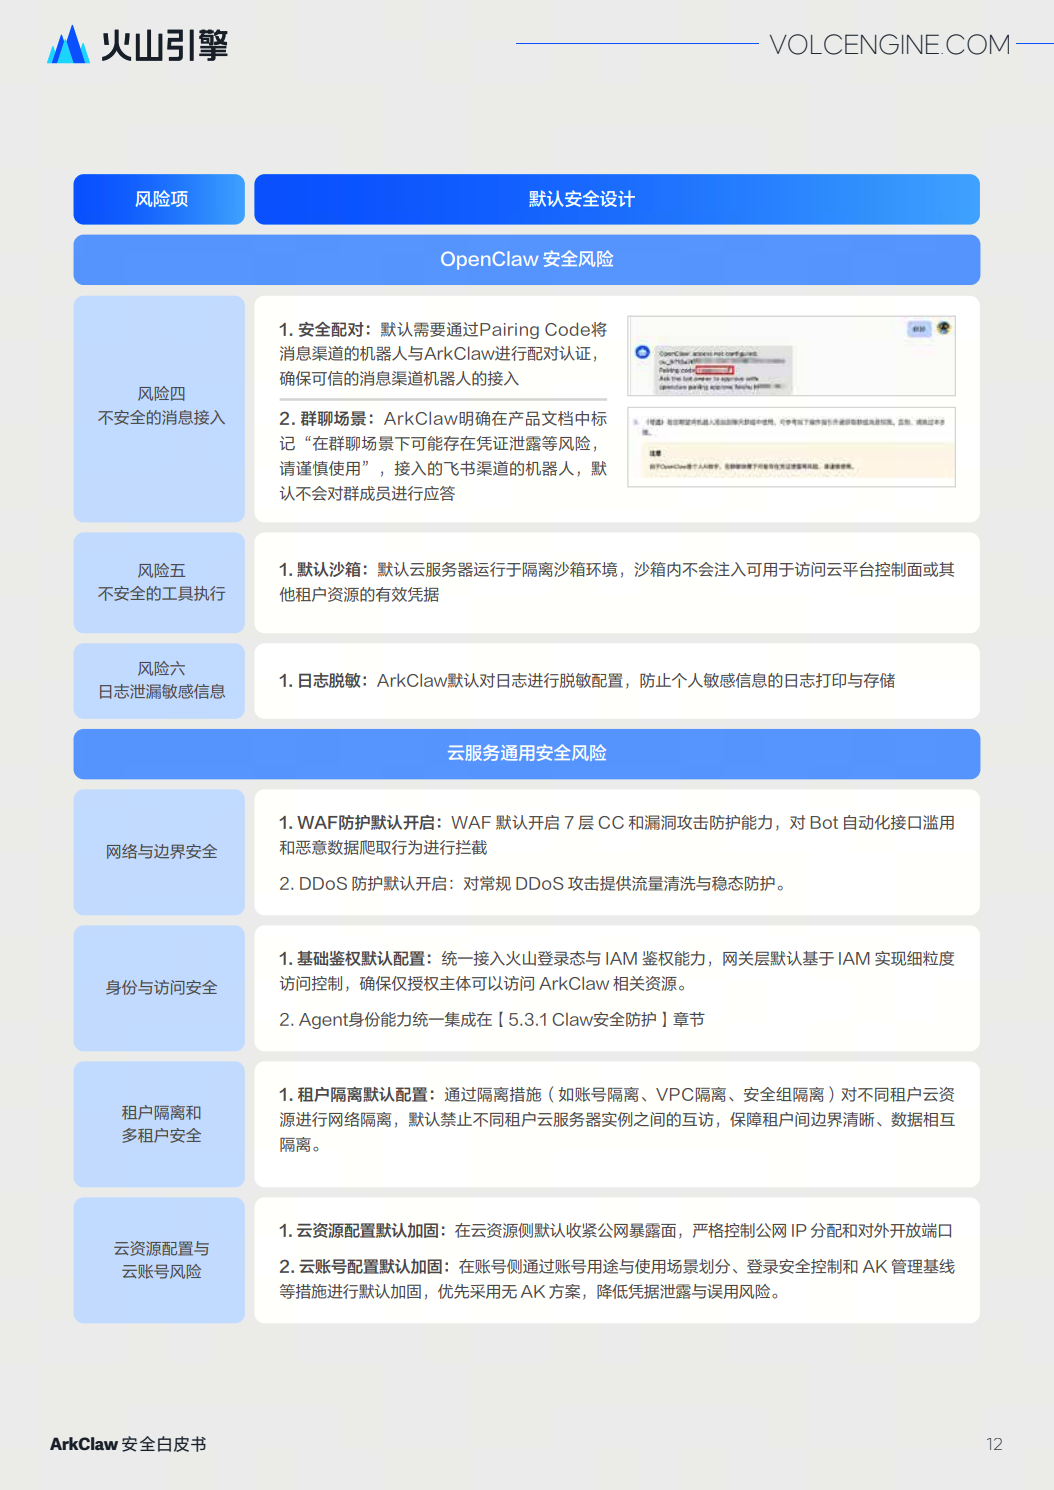The height and width of the screenshot is (1490, 1054).
Task: Click the 风险四 不安全的消息接入 cell
Action: pos(159,408)
